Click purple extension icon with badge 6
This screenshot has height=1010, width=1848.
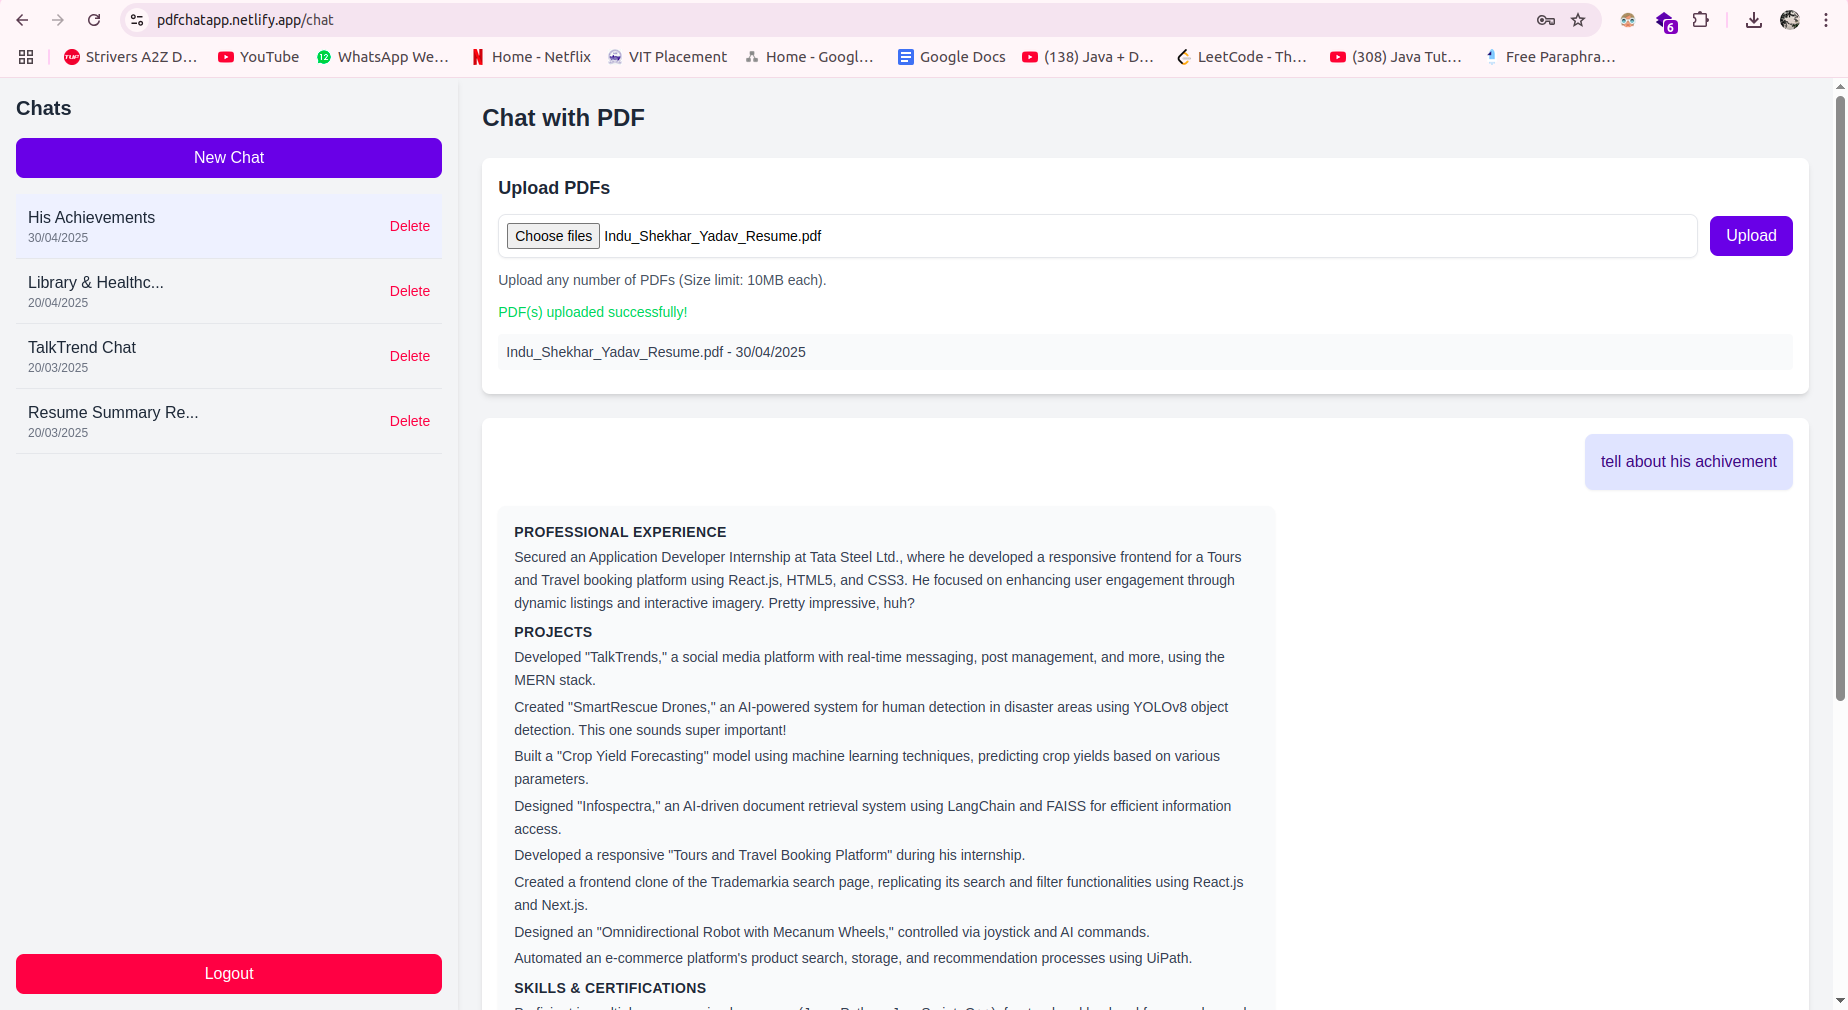[x=1665, y=21]
